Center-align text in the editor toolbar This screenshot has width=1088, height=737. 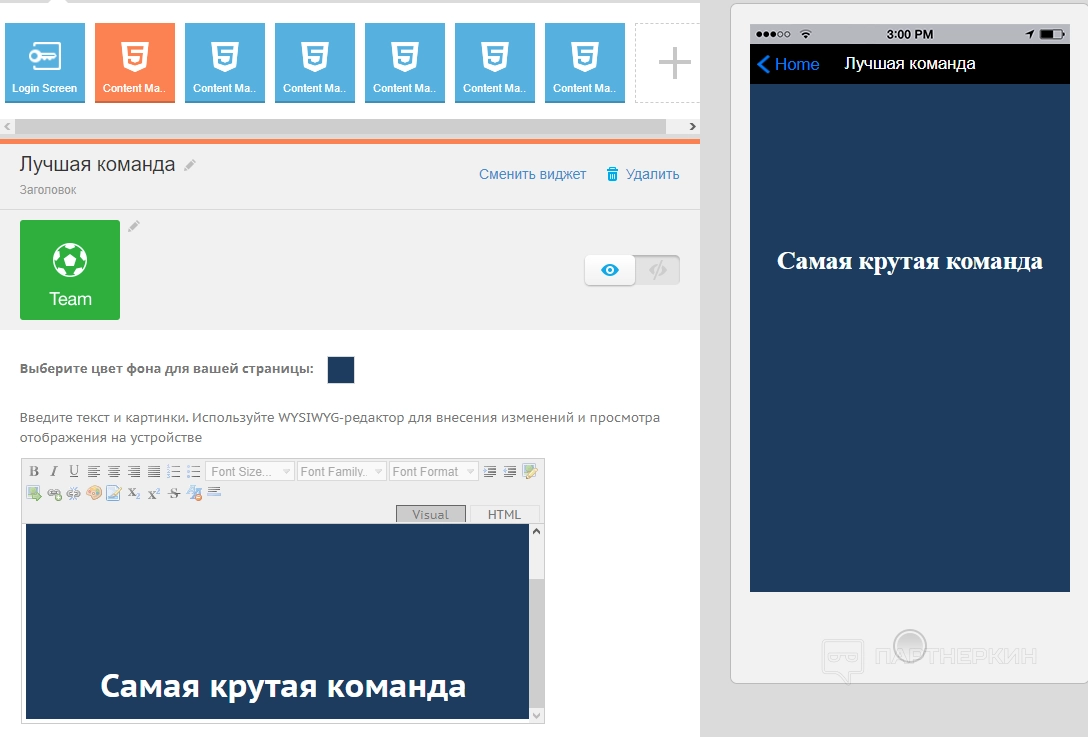pos(114,472)
